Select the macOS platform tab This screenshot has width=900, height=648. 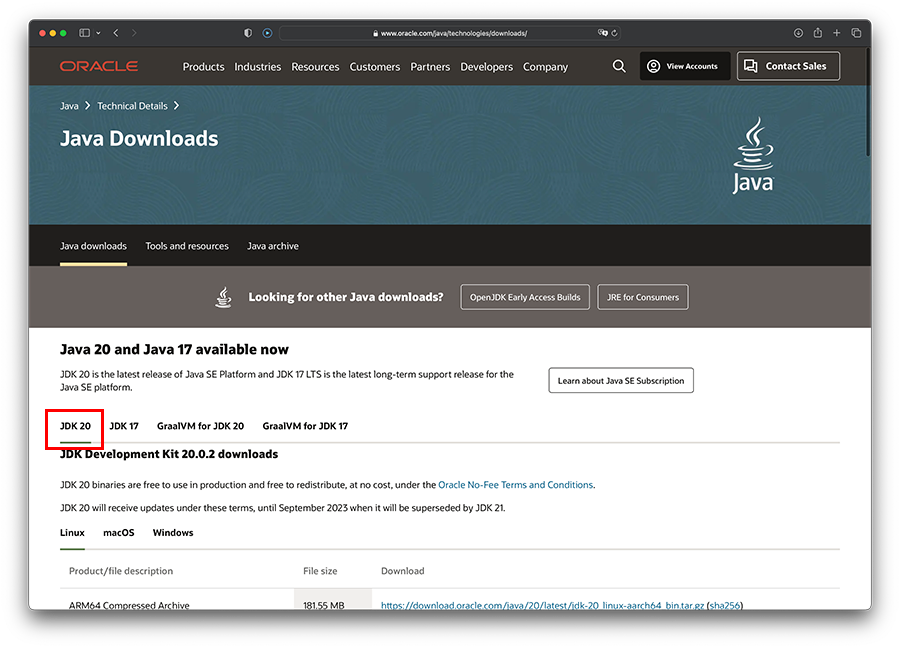coord(118,533)
